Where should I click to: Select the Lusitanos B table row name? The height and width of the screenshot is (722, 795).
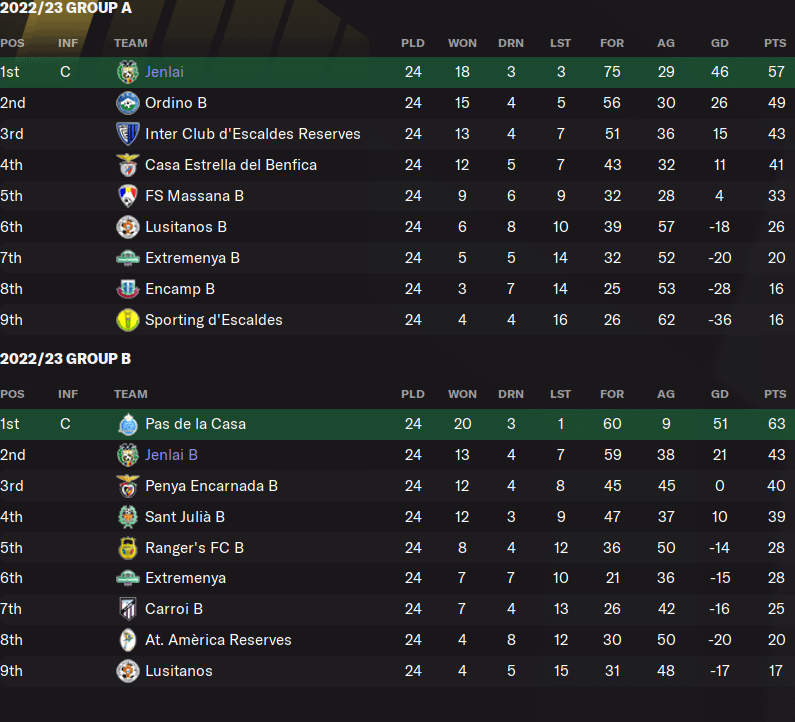185,227
